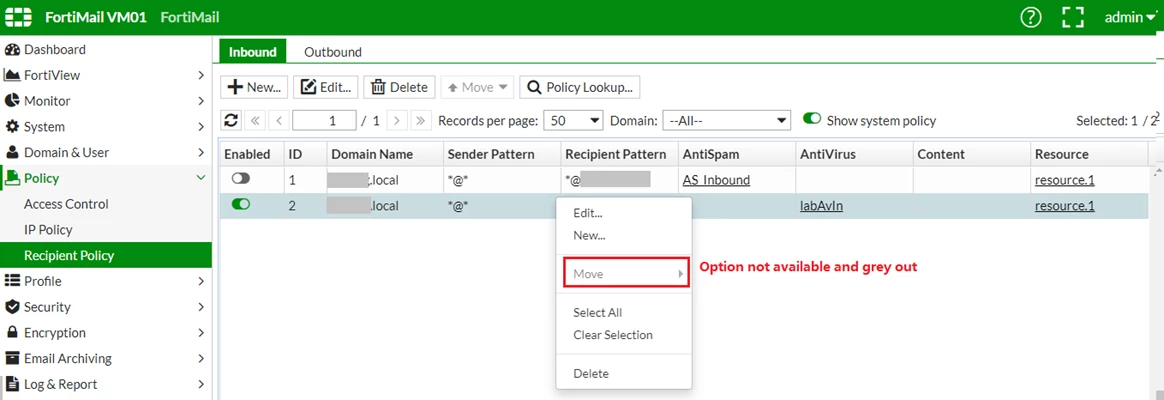This screenshot has height=400, width=1164.
Task: Open the Domain filter dropdown
Action: pyautogui.click(x=726, y=120)
